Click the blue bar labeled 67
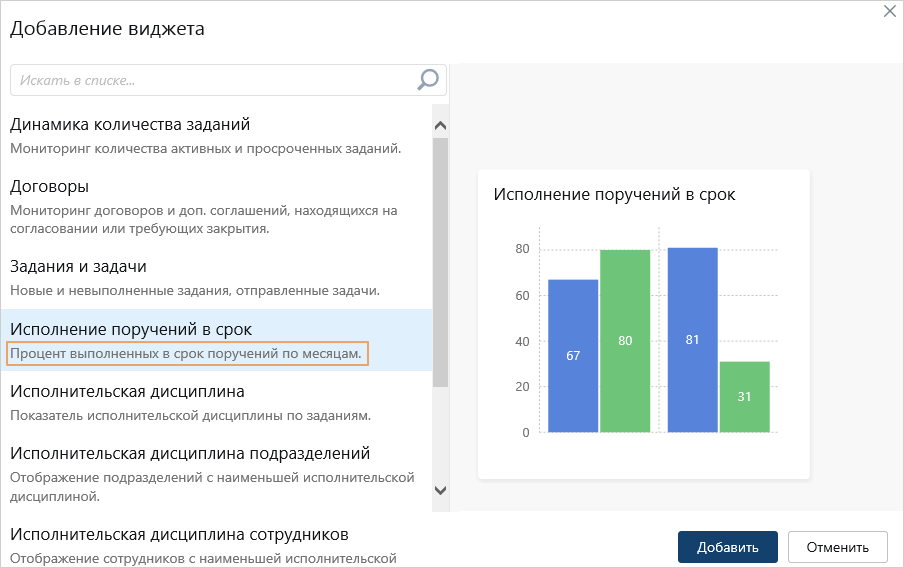904x568 pixels. point(573,356)
